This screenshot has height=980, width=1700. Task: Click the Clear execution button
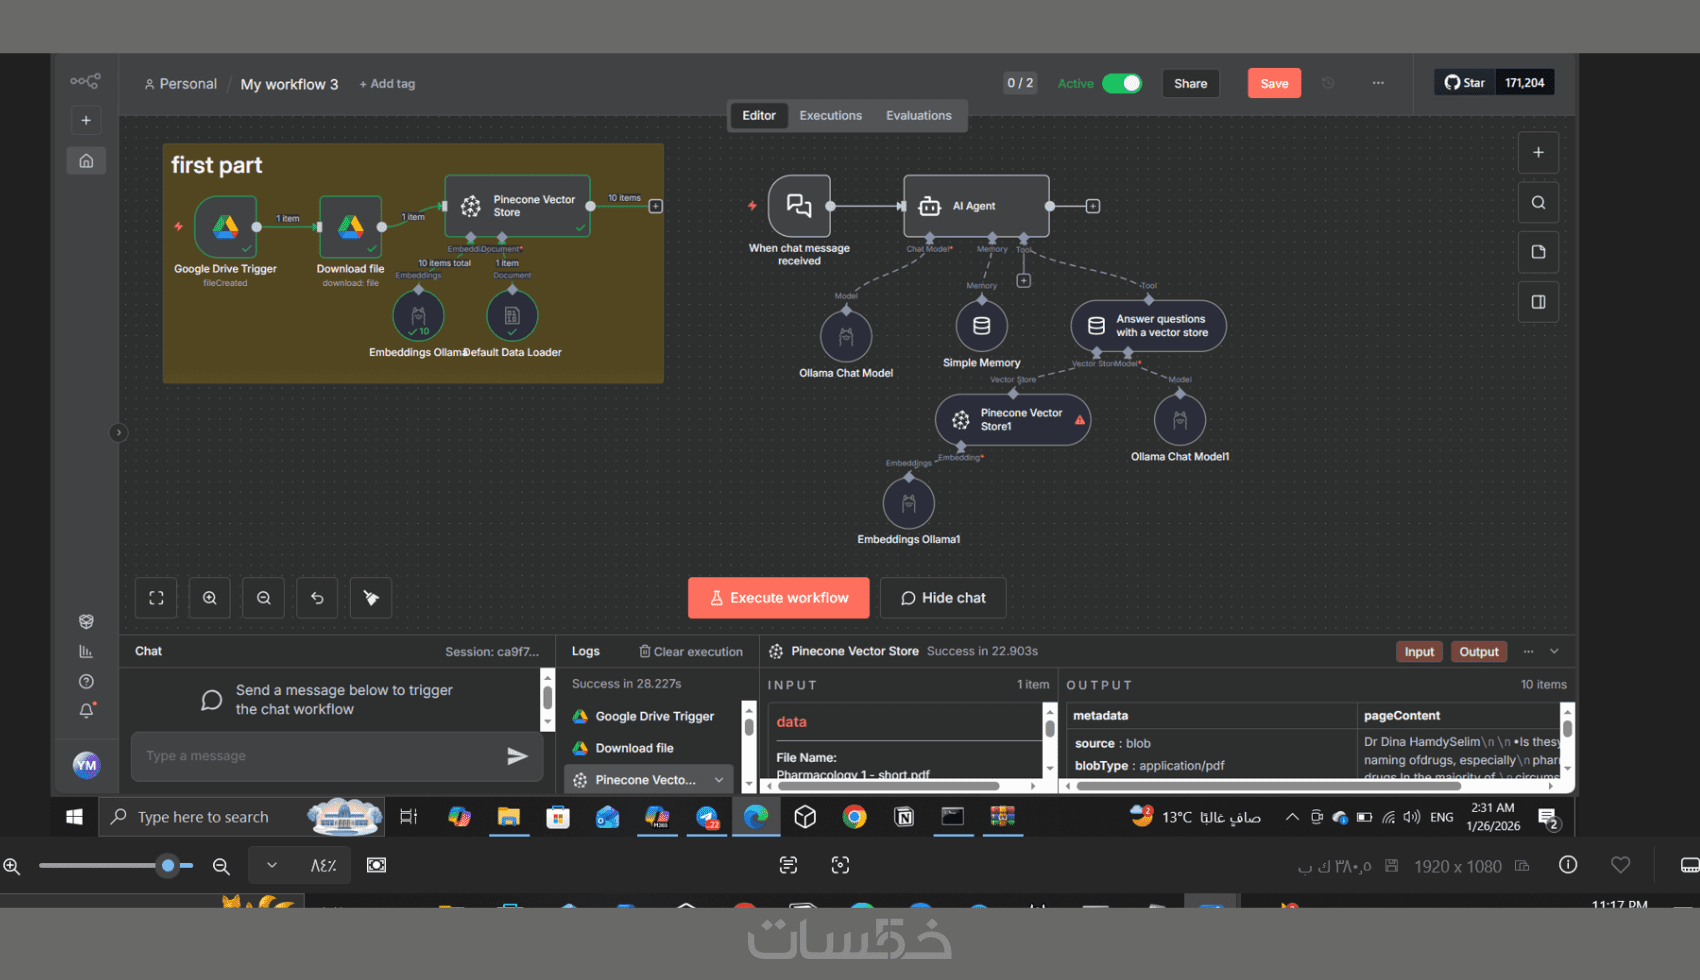[691, 652]
